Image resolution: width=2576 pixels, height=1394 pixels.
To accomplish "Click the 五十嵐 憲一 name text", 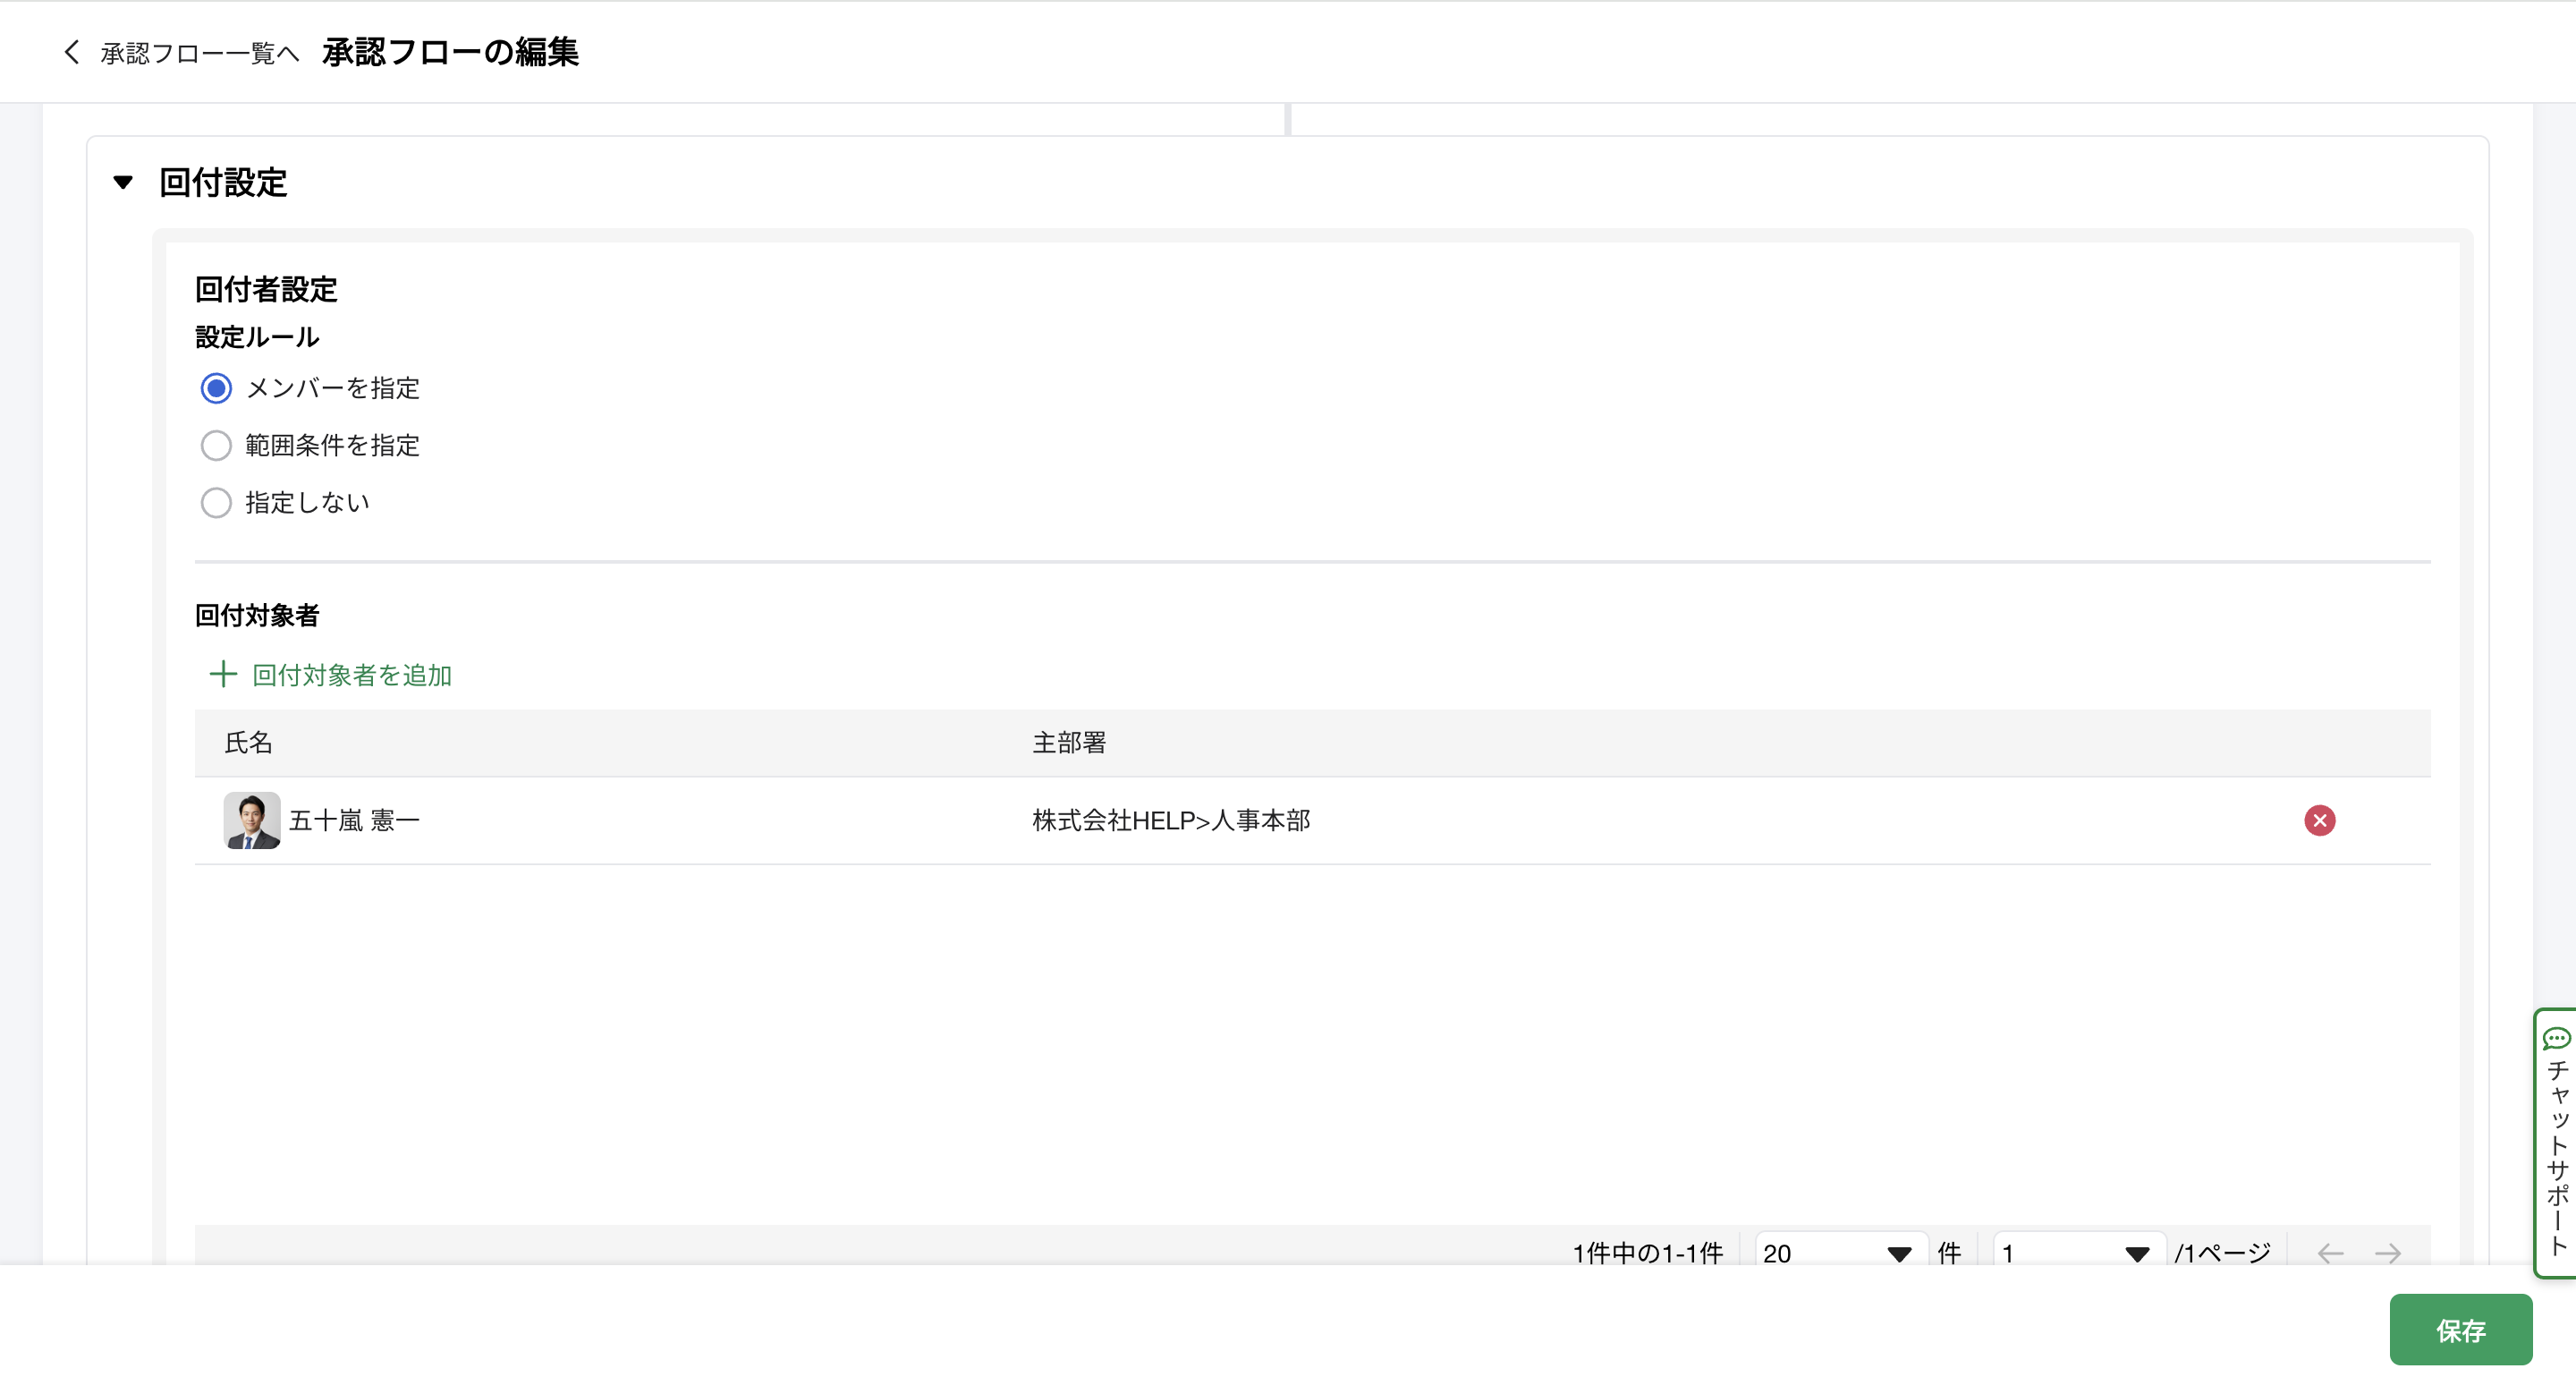I will [354, 820].
